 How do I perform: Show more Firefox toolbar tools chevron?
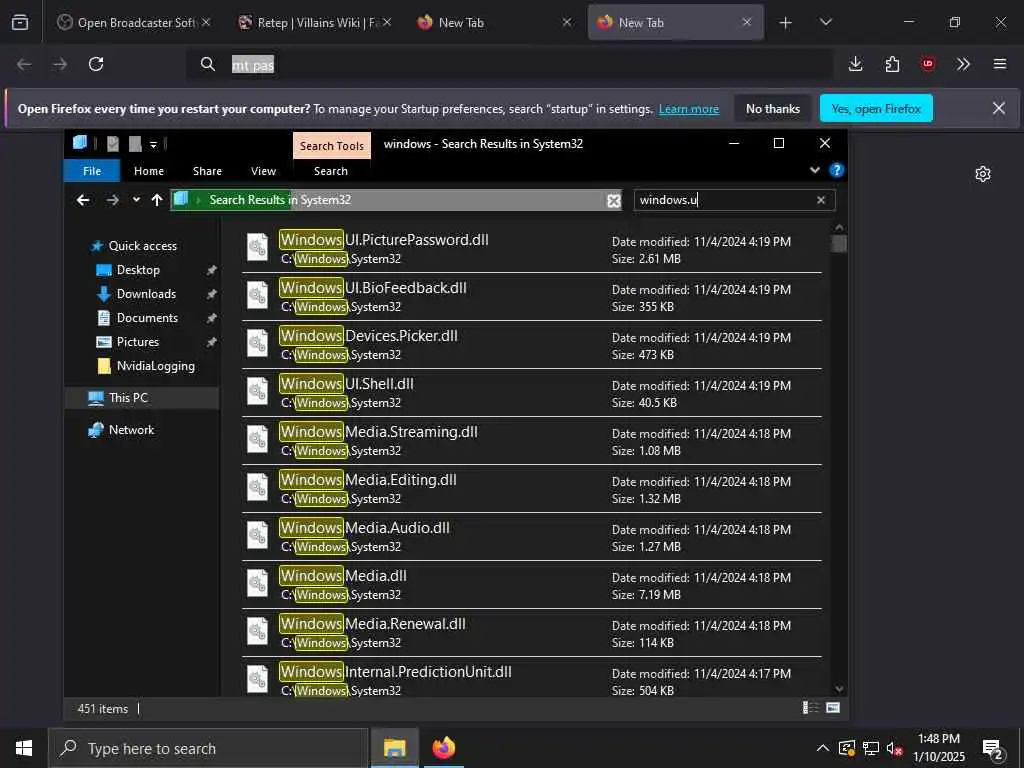pos(963,64)
